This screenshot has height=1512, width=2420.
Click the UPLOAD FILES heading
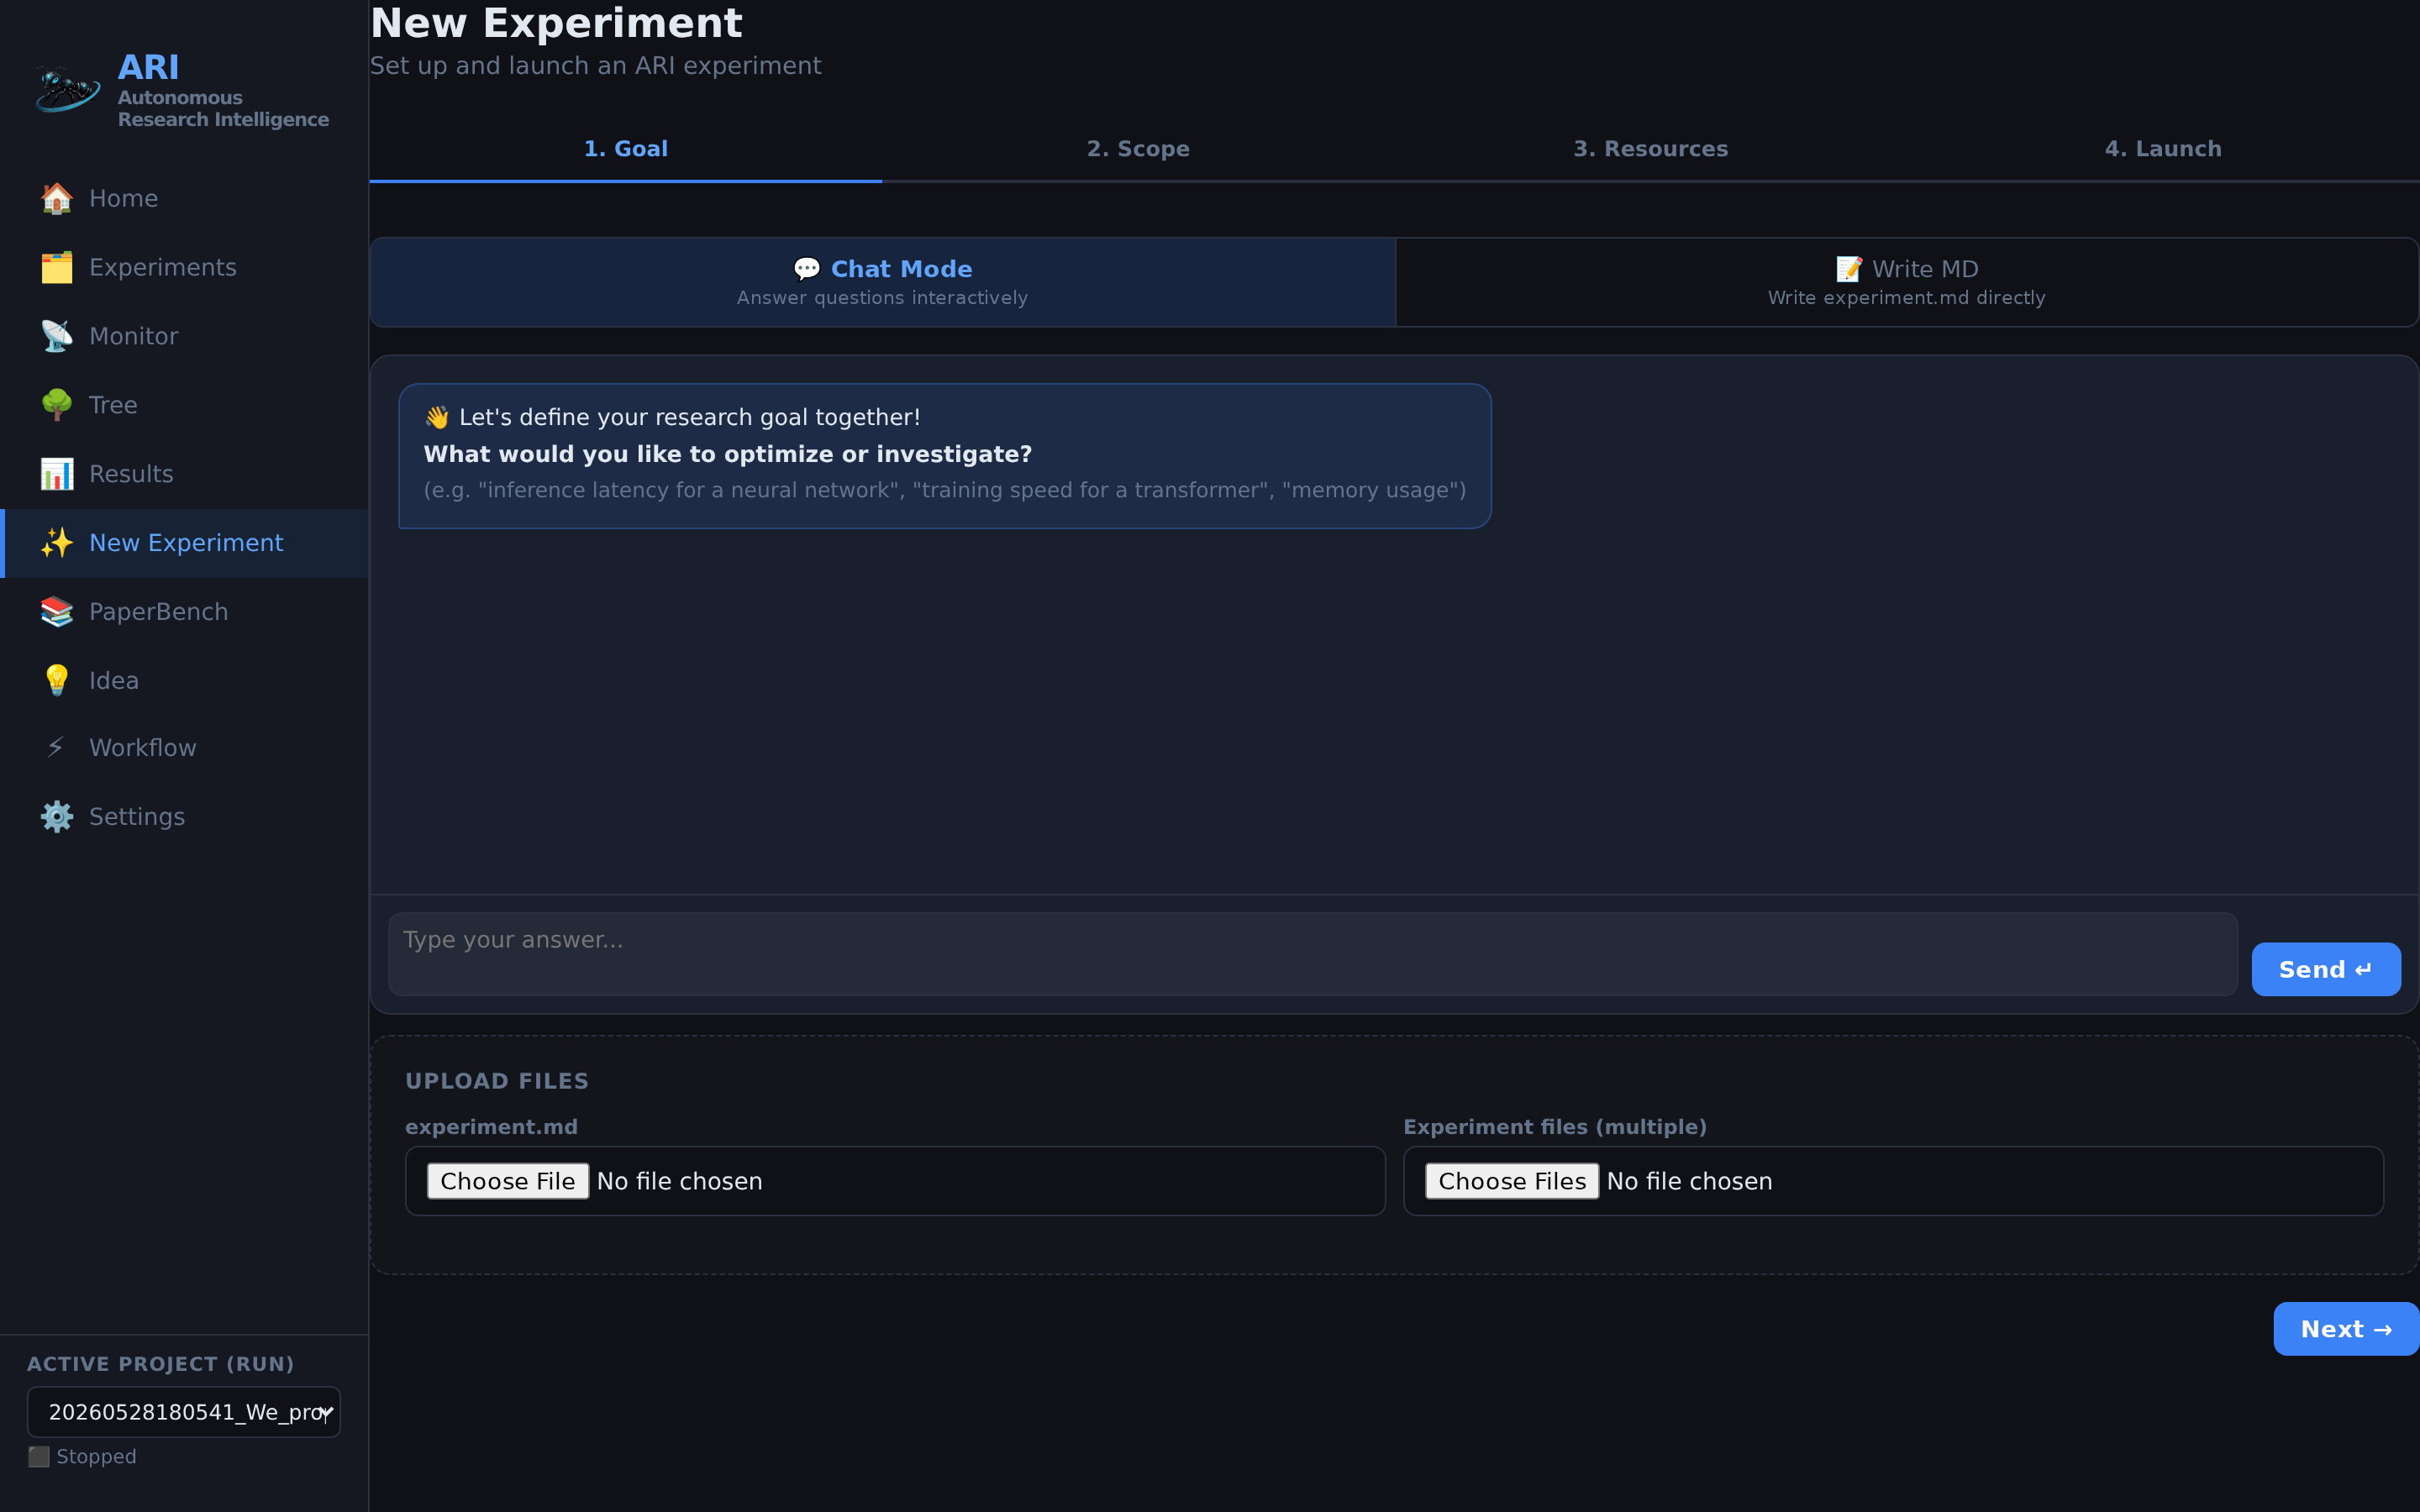point(497,1081)
